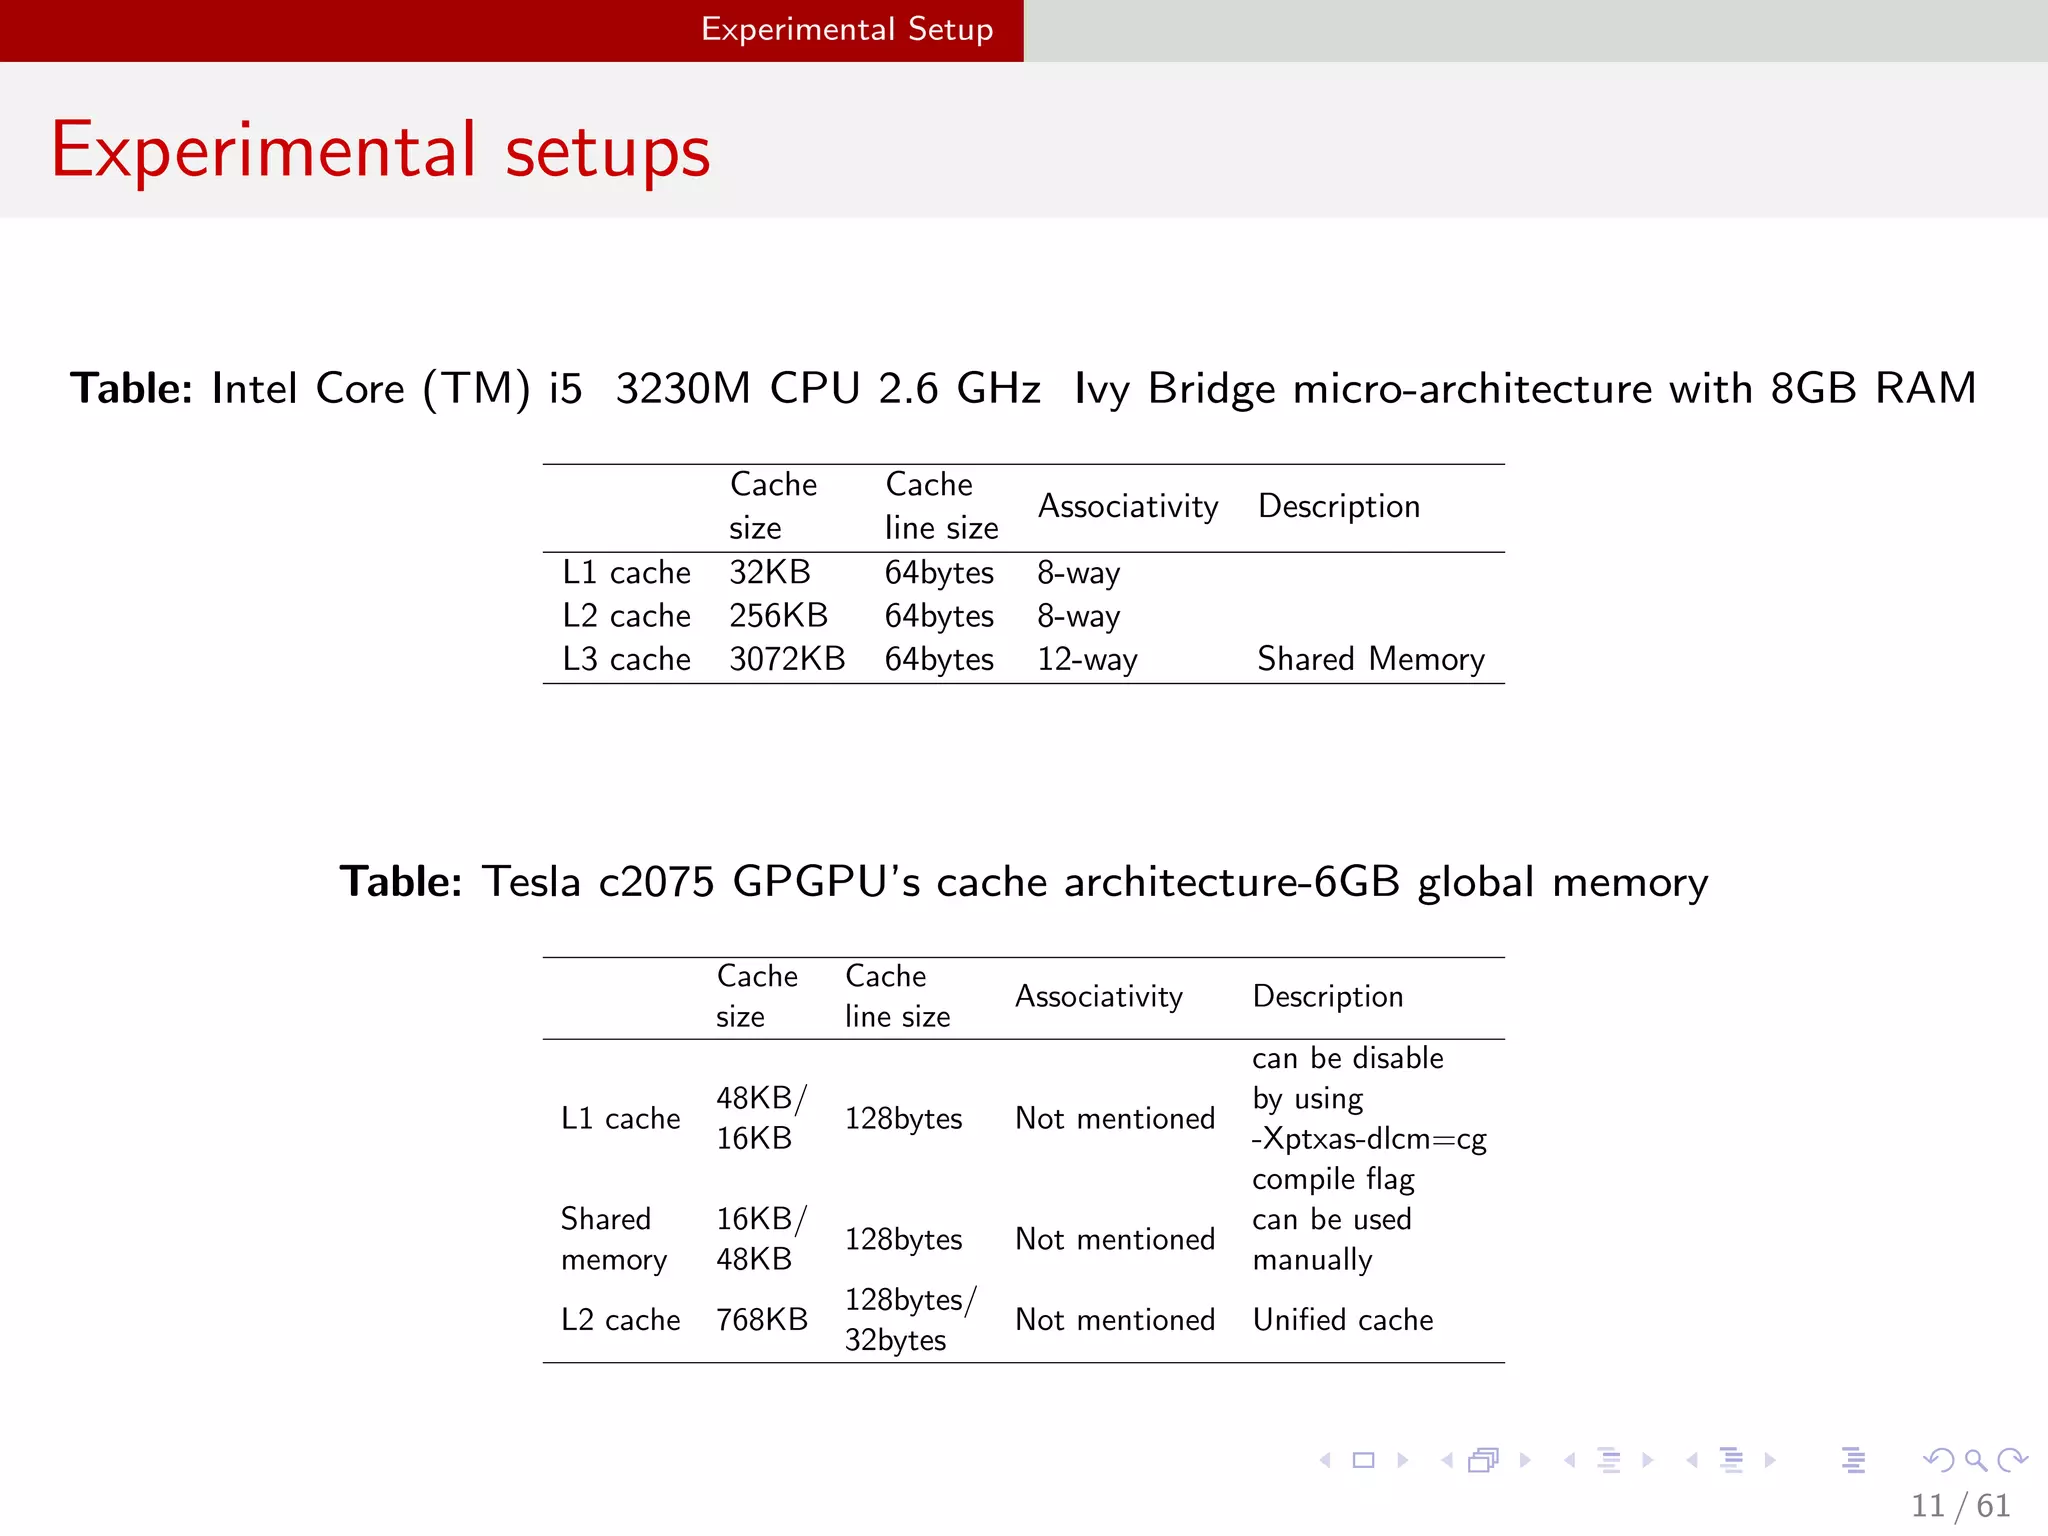Click the go-back curved arrow icon
2048x1536 pixels.
click(x=1938, y=1460)
